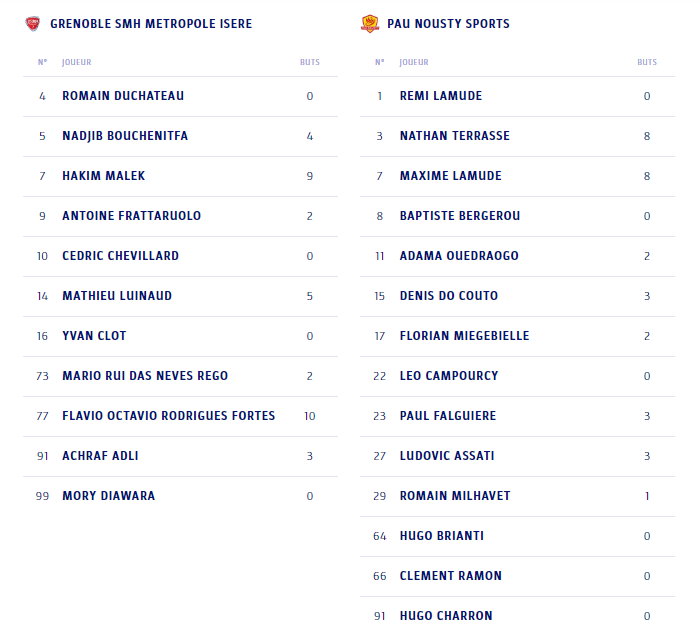Screen dimensions: 700x641
Task: Select Romain Milhavet row
Action: (517, 496)
